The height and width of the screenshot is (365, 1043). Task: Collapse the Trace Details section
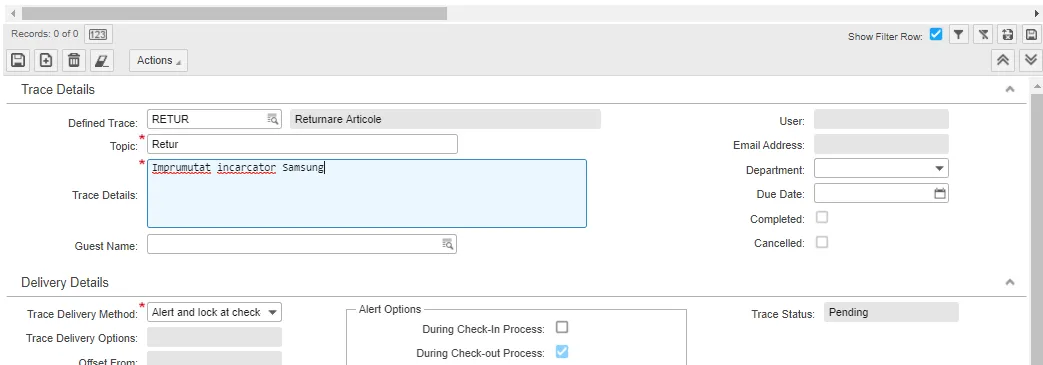[x=1010, y=89]
